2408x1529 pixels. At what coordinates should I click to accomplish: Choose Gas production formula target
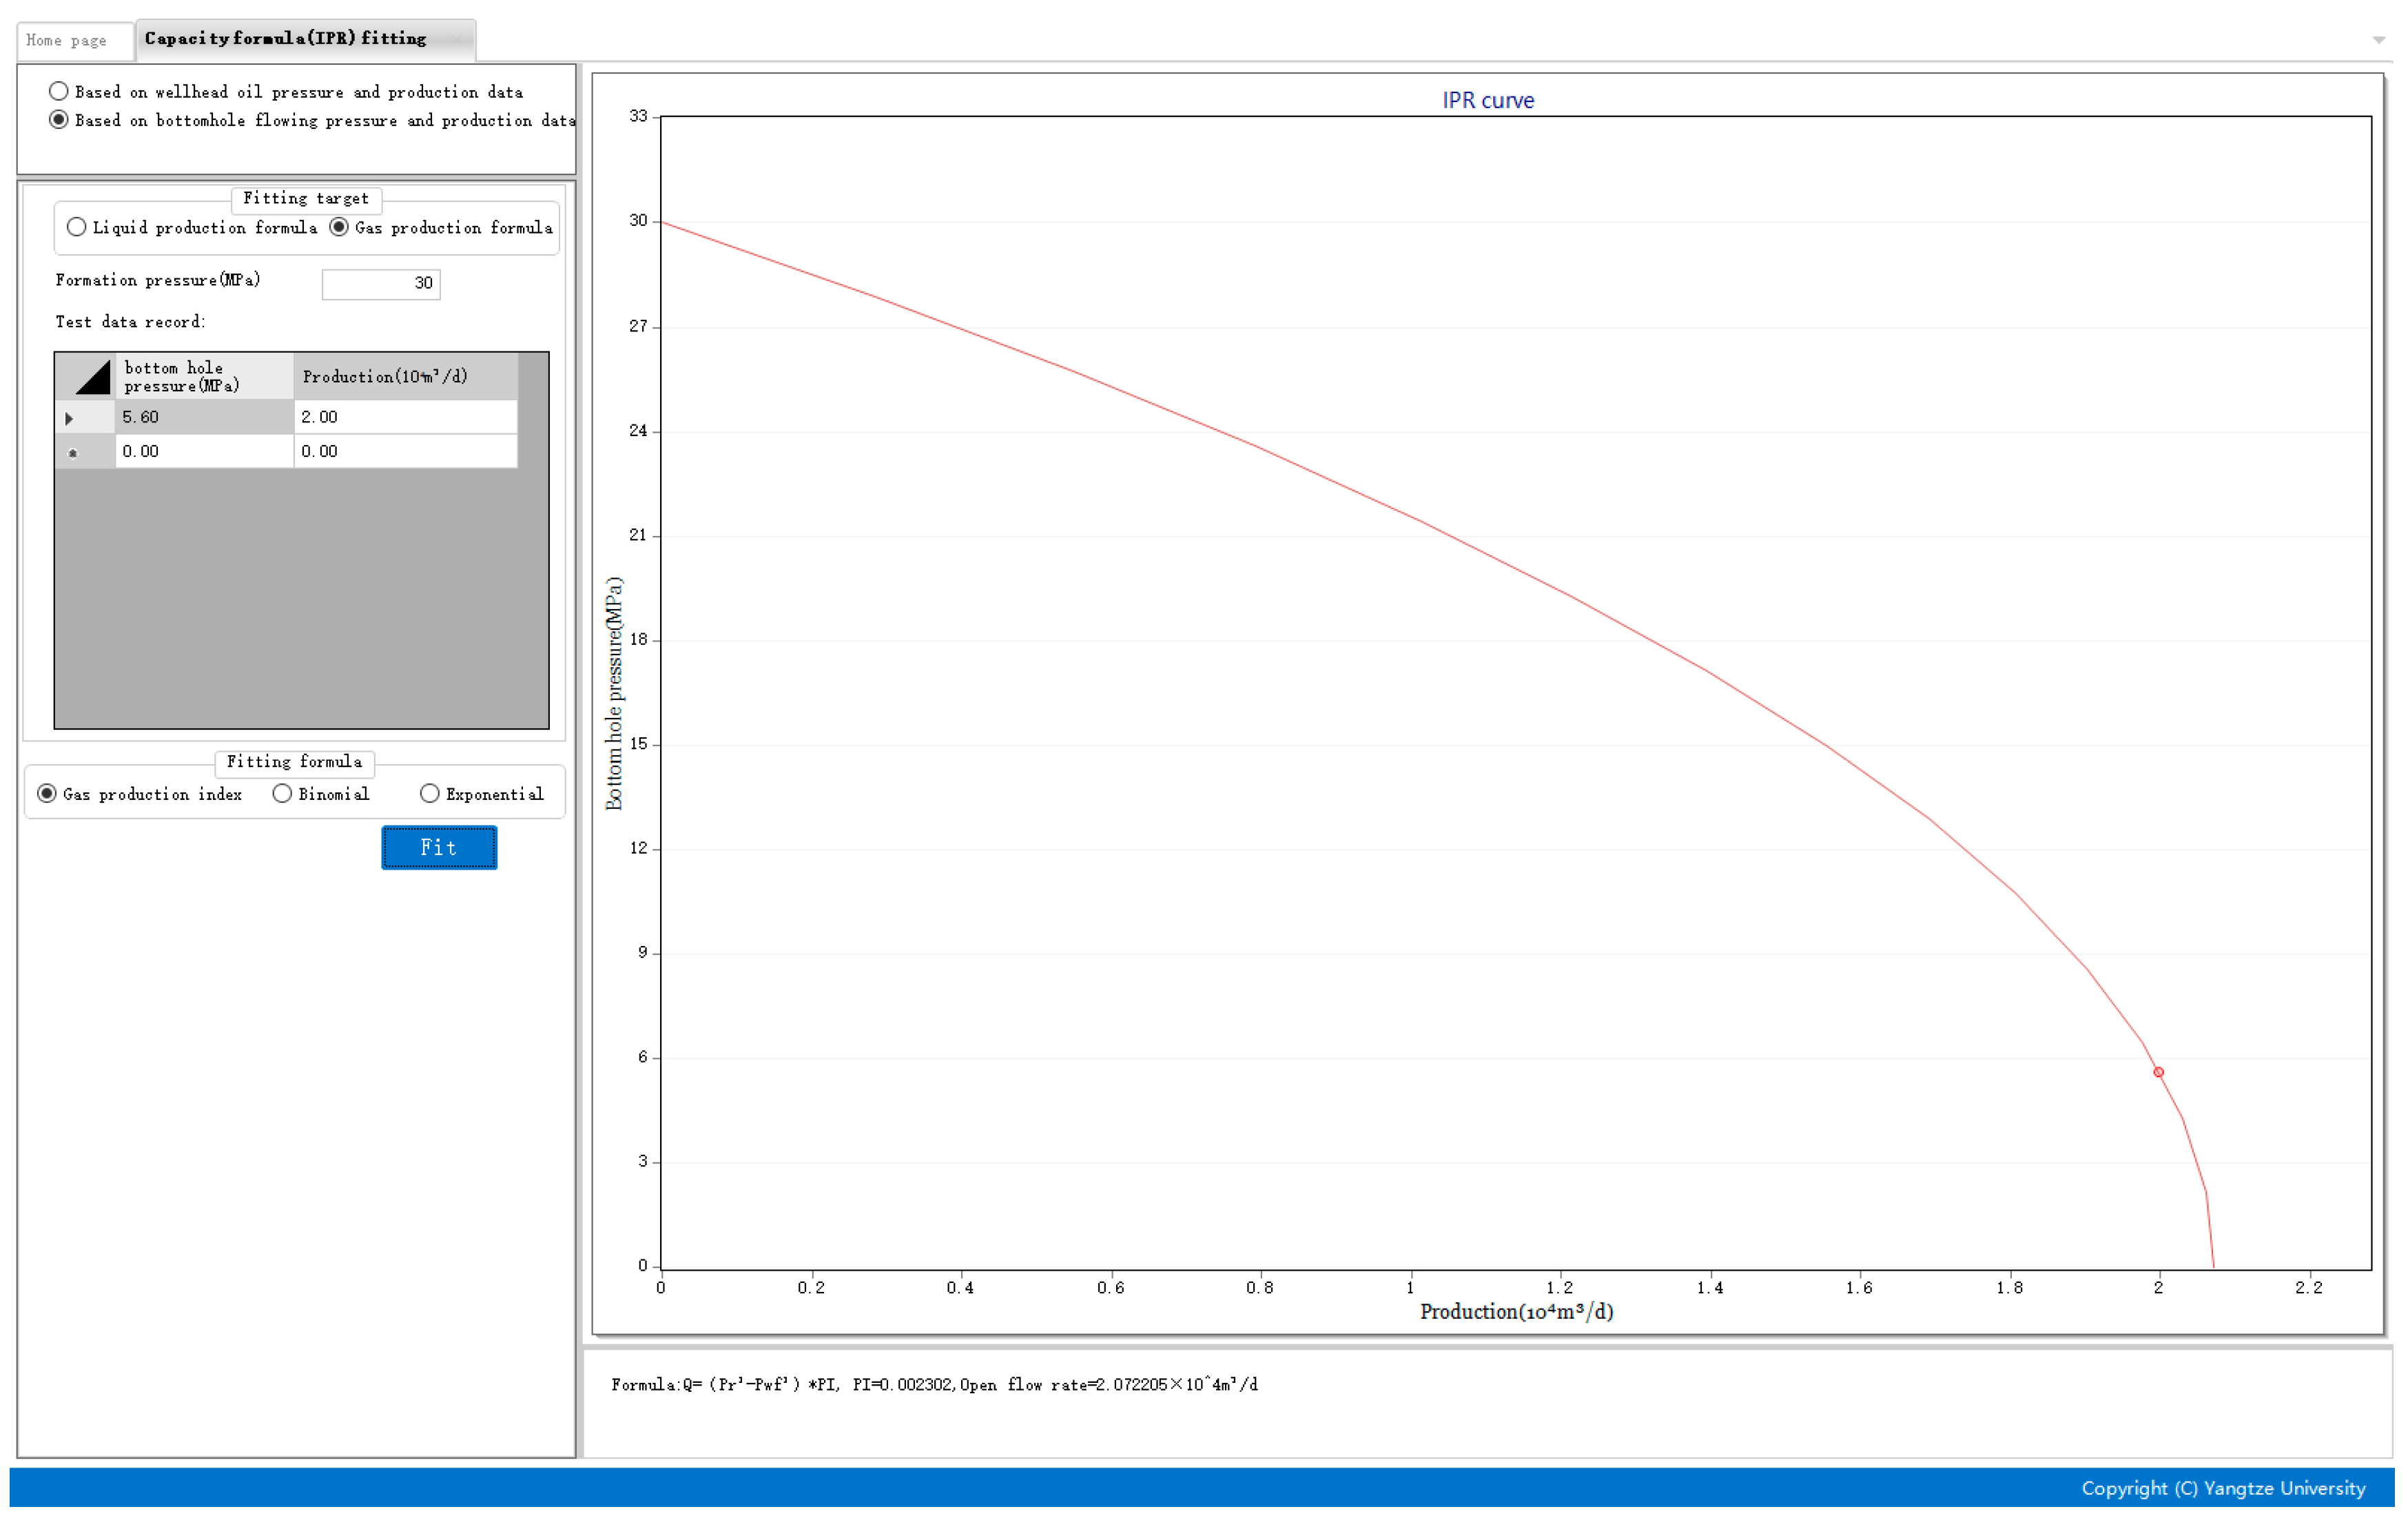(339, 227)
